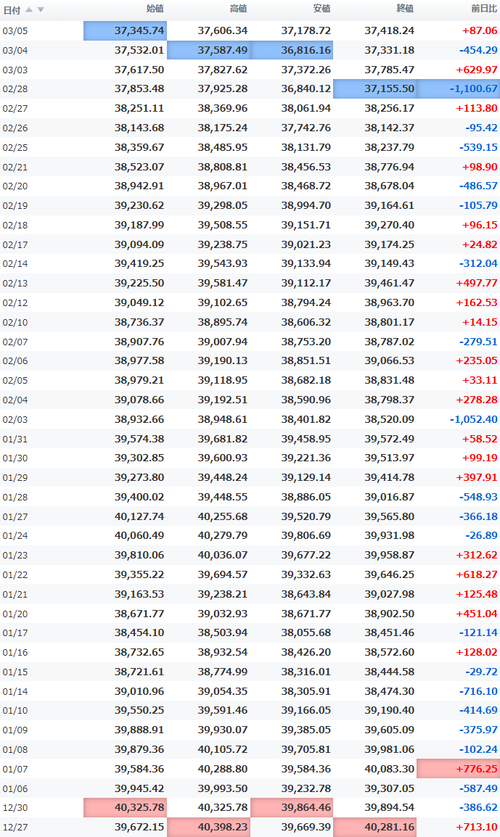Screen dimensions: 500x837
Task: Select the 02/13 close value 39,461.47
Action: pos(389,283)
